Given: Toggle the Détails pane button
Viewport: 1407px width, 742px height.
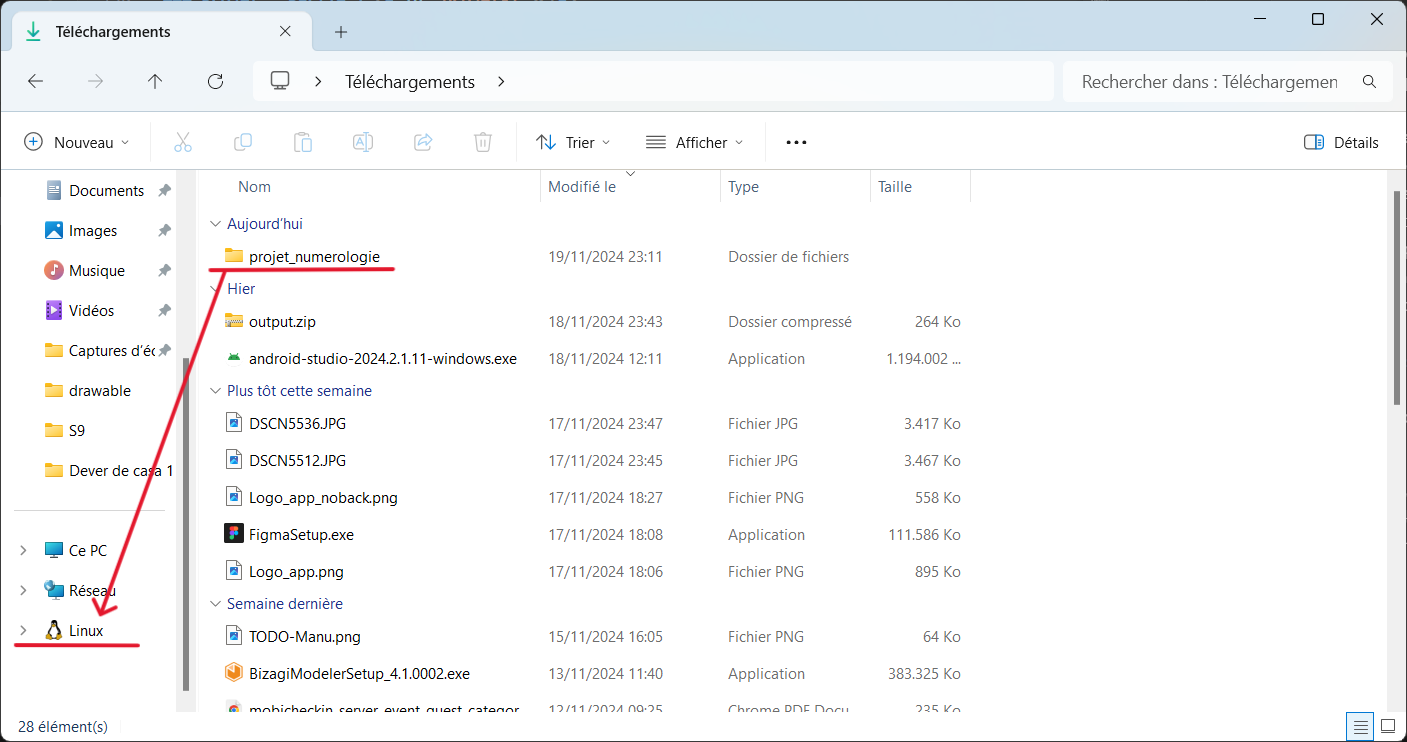Looking at the screenshot, I should point(1341,142).
